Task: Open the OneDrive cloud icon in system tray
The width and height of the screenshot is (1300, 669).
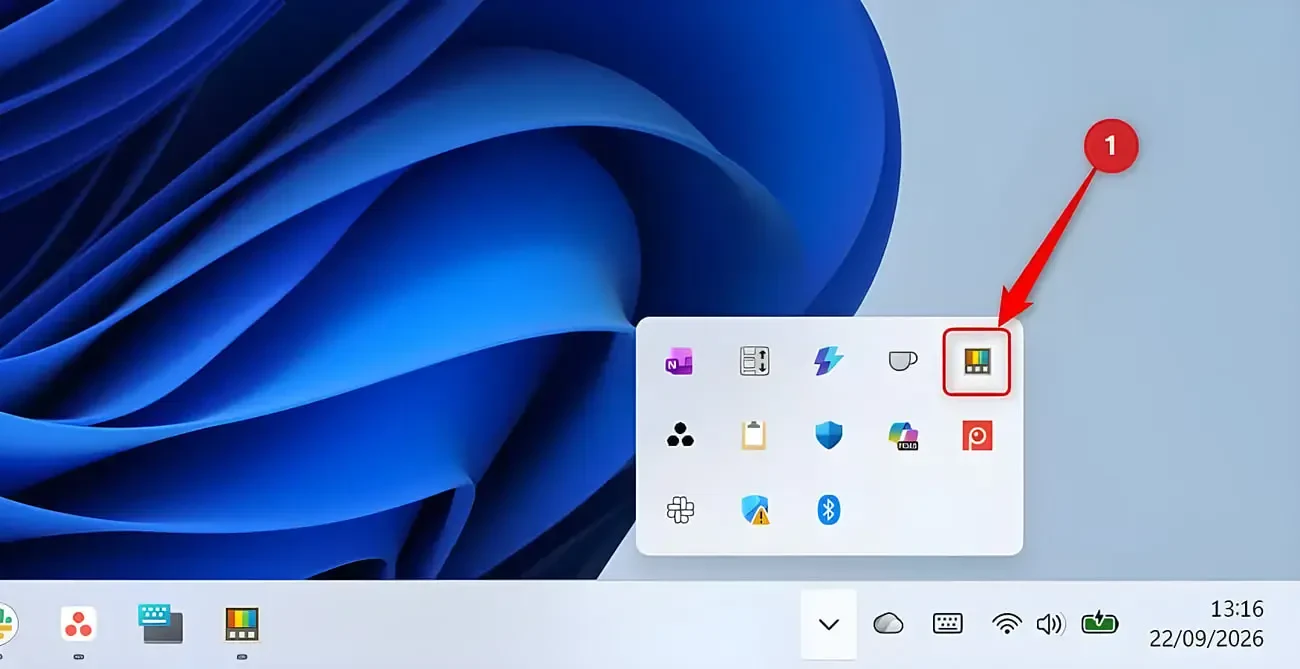Action: tap(888, 624)
